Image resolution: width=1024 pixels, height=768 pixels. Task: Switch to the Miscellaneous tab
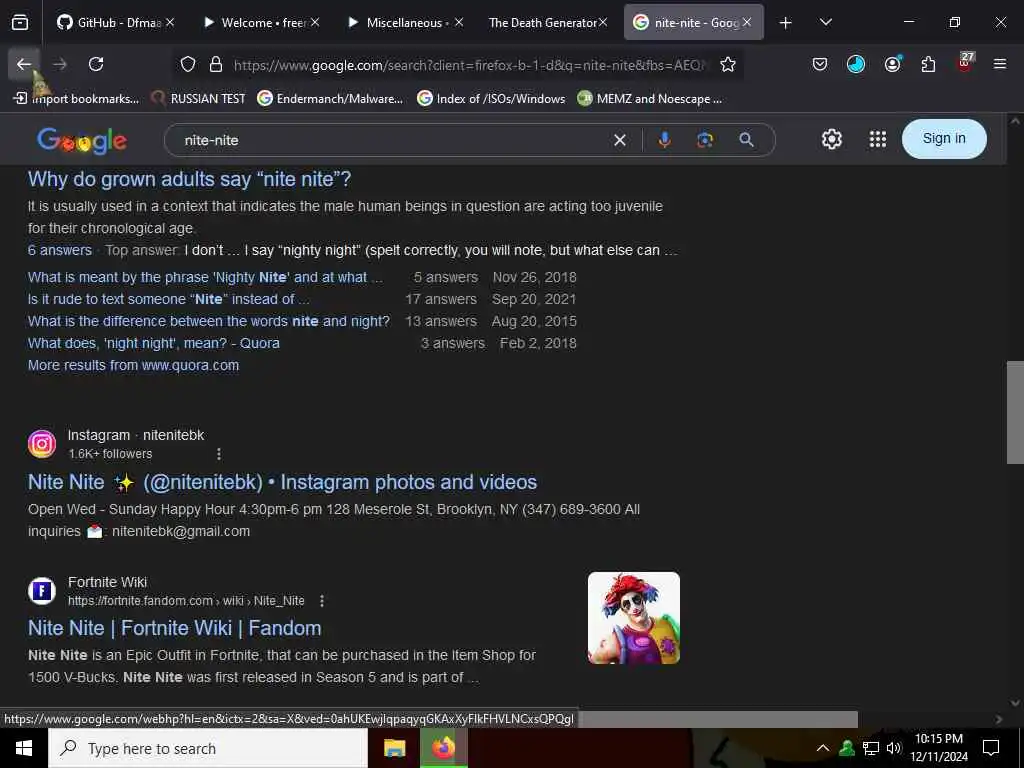click(x=405, y=22)
